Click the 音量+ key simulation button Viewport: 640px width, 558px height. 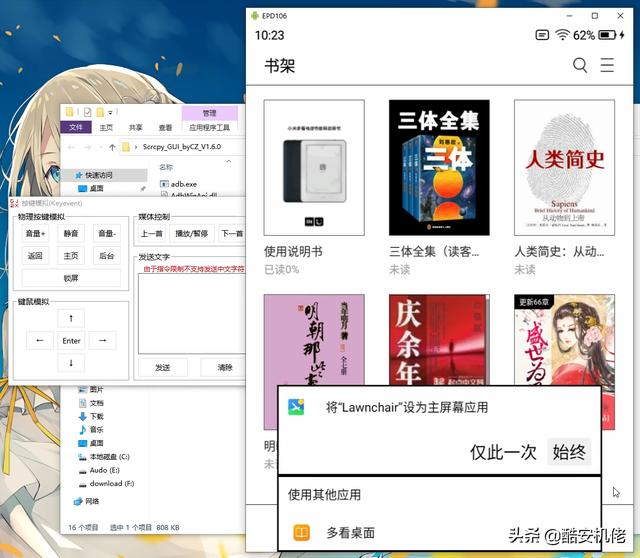click(x=35, y=233)
